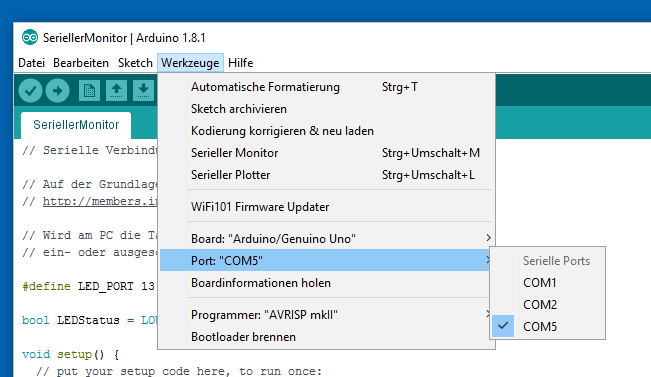
Task: Click the "// ein- oder ausges" comment line
Action: [90, 252]
